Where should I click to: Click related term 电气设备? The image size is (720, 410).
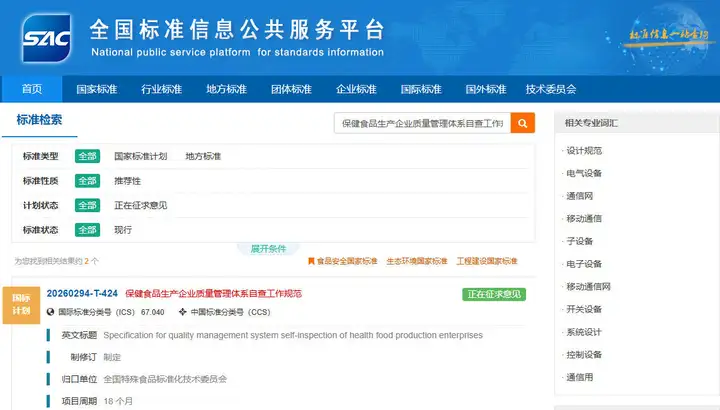584,173
